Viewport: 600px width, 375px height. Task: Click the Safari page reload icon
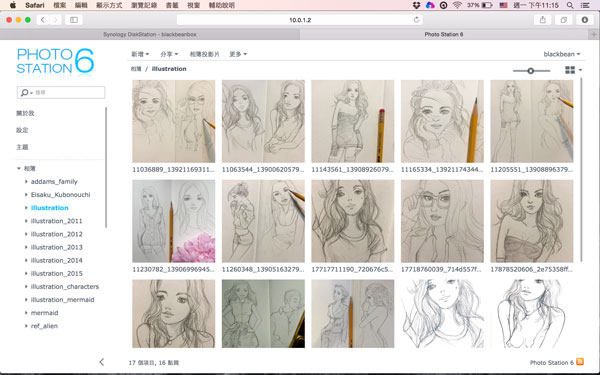tap(416, 20)
